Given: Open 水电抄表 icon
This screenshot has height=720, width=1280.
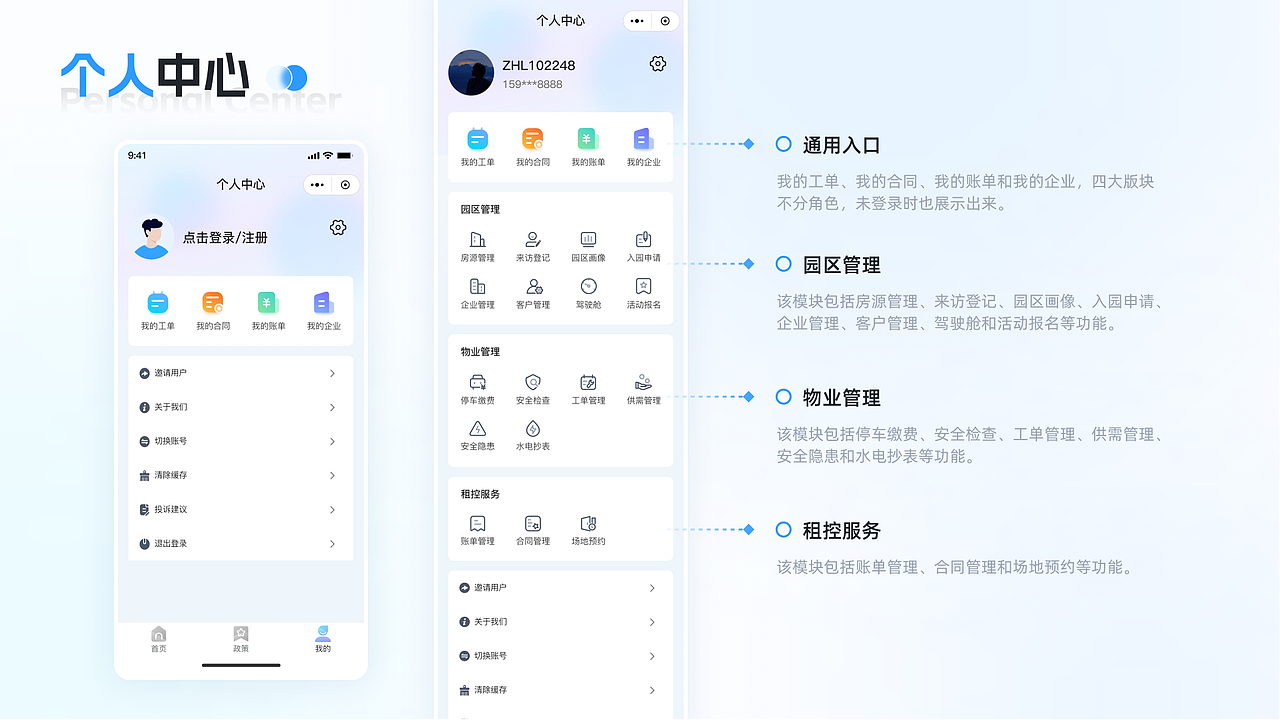Looking at the screenshot, I should click(533, 428).
